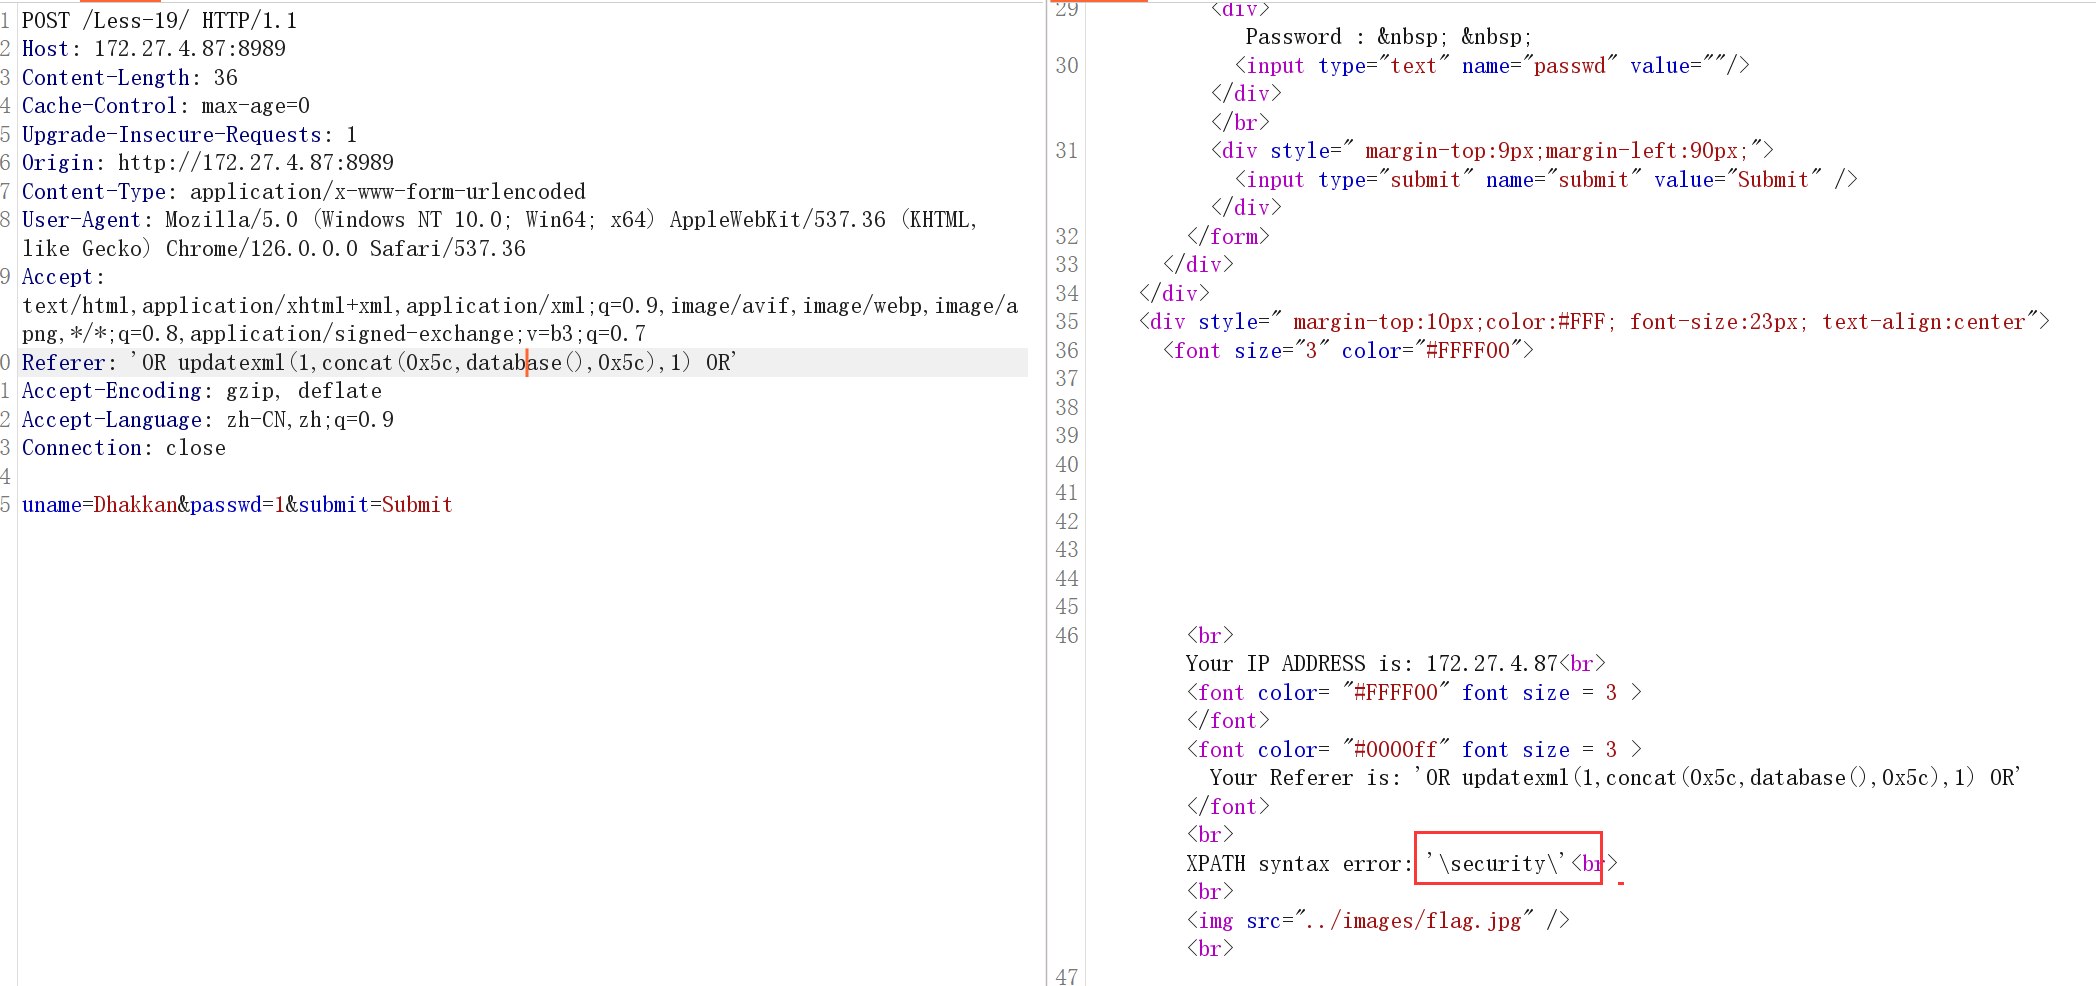Click the uname=Dhakkan parameter in request body

[x=100, y=505]
